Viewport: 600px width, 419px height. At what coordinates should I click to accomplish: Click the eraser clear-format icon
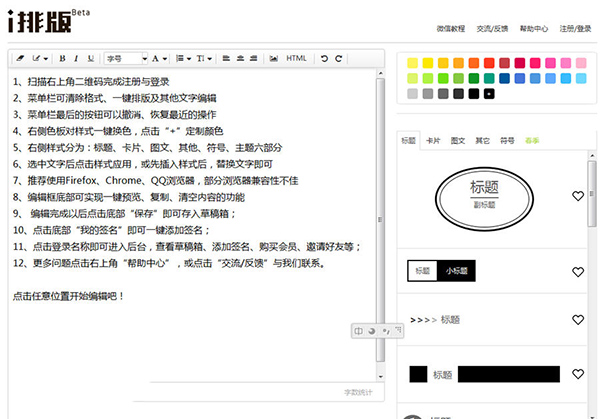click(20, 59)
